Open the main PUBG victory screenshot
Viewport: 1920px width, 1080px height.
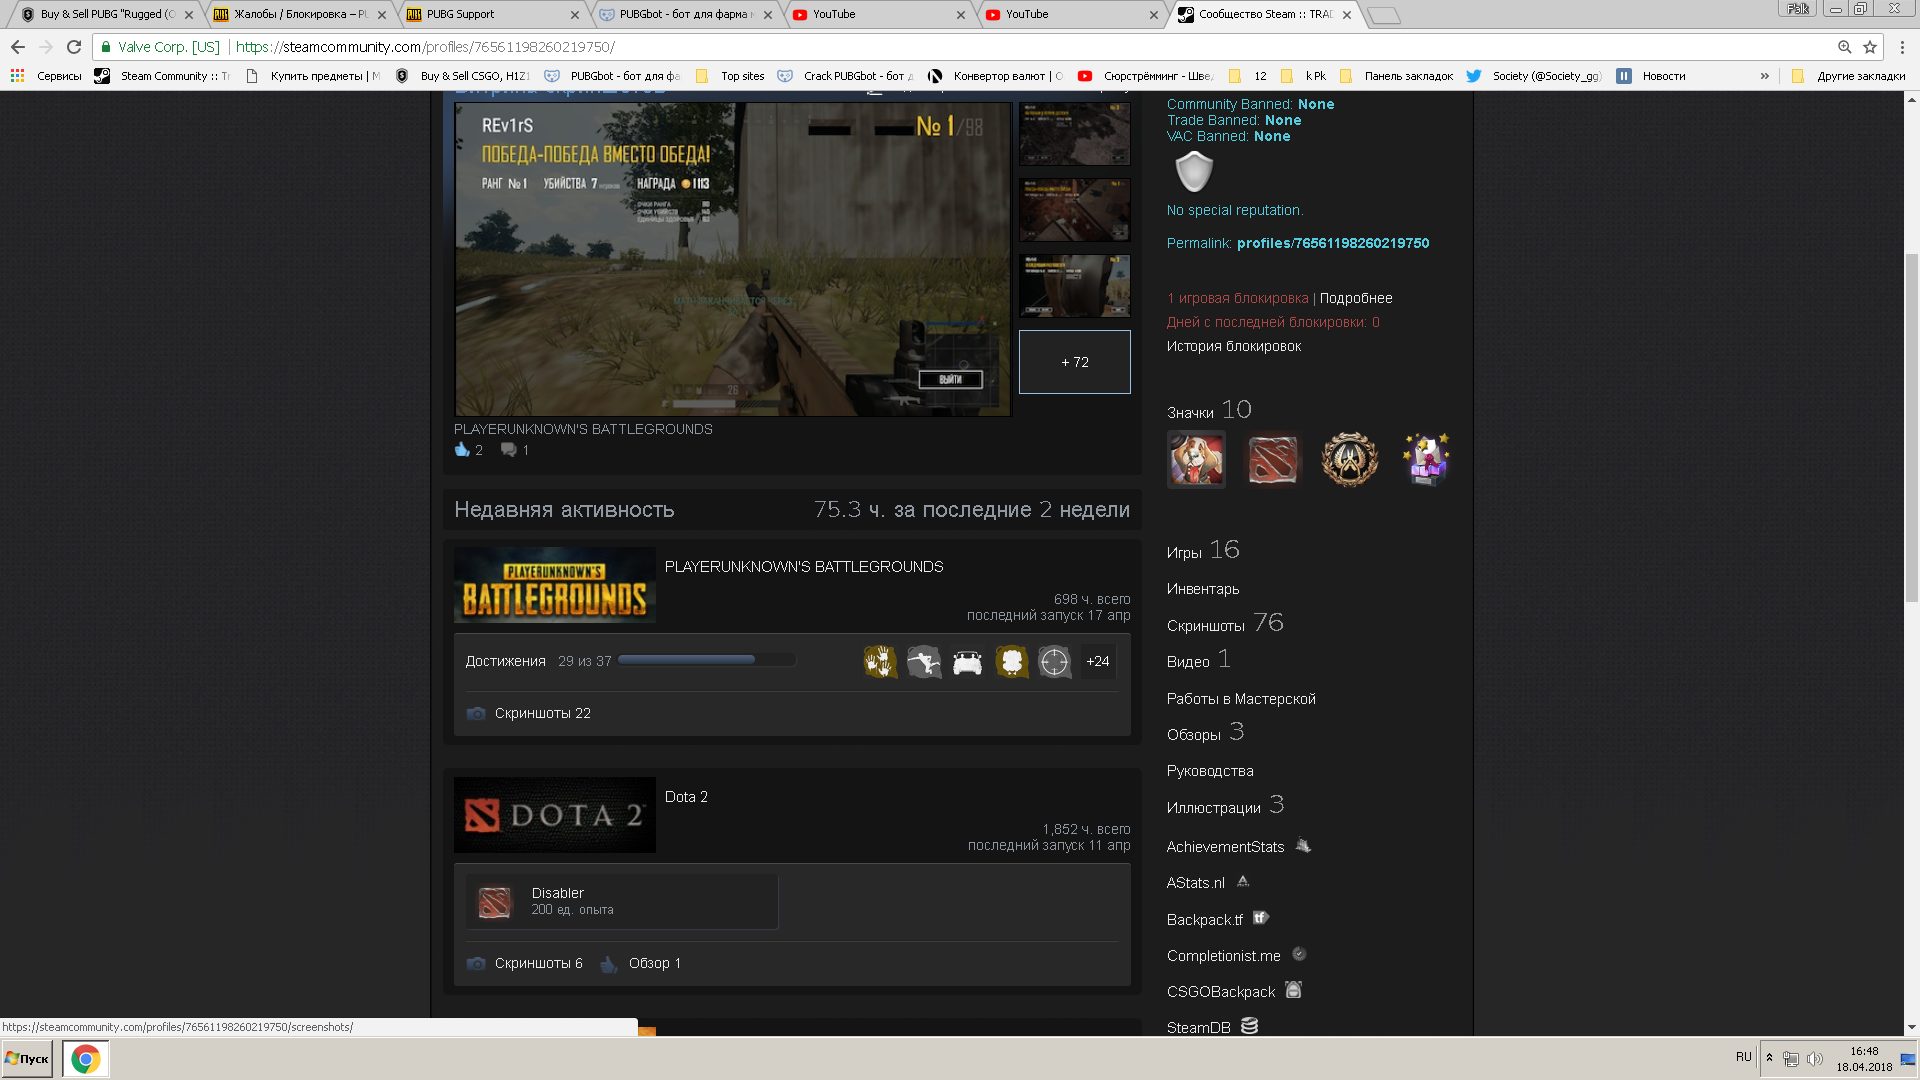[733, 259]
